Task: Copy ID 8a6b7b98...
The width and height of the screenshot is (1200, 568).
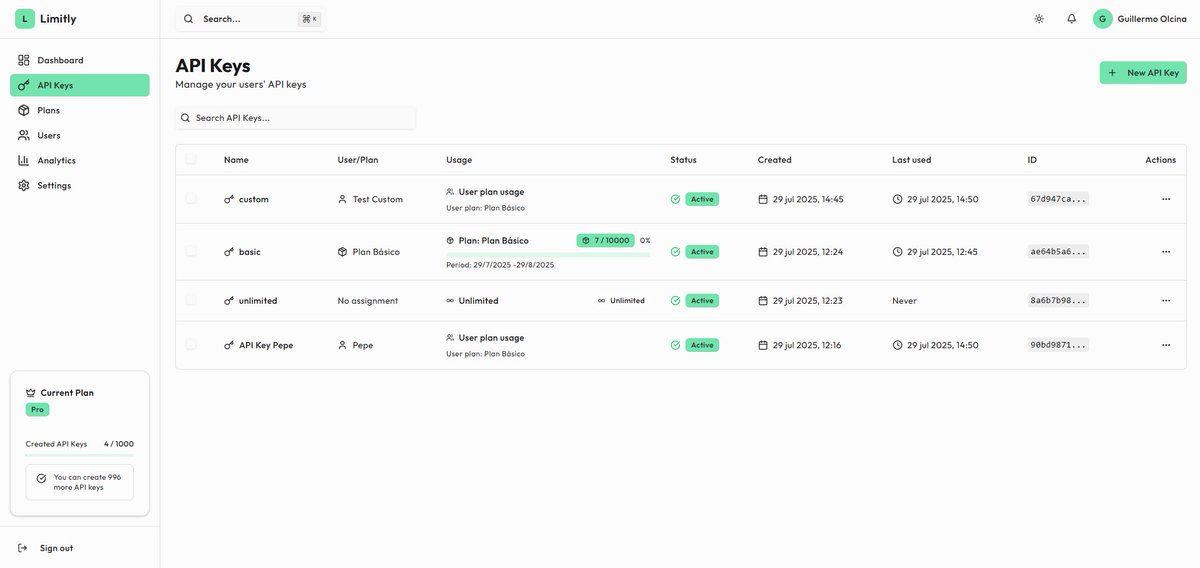Action: point(1058,301)
